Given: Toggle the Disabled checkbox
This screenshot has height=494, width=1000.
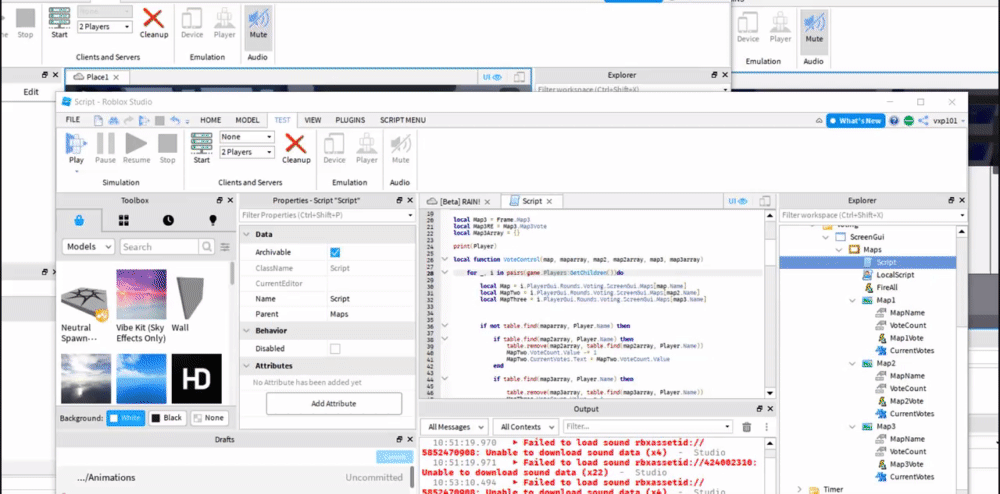Looking at the screenshot, I should click(335, 349).
